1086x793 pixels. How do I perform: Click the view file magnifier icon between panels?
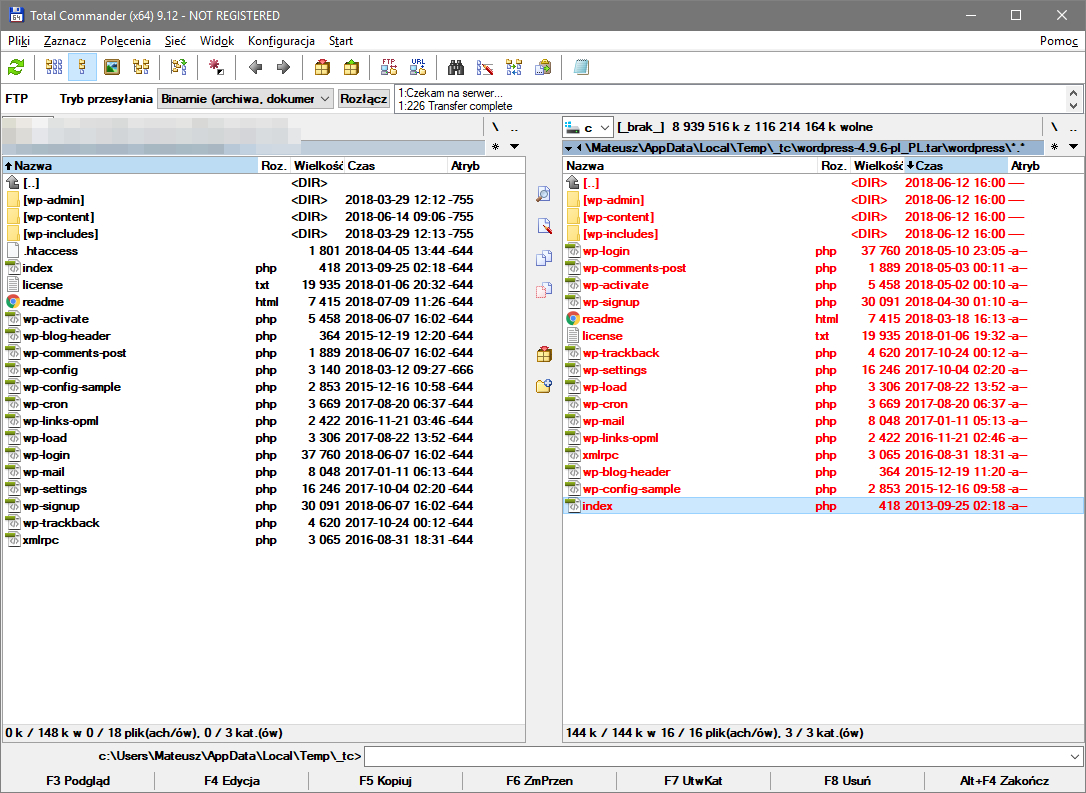pyautogui.click(x=544, y=194)
